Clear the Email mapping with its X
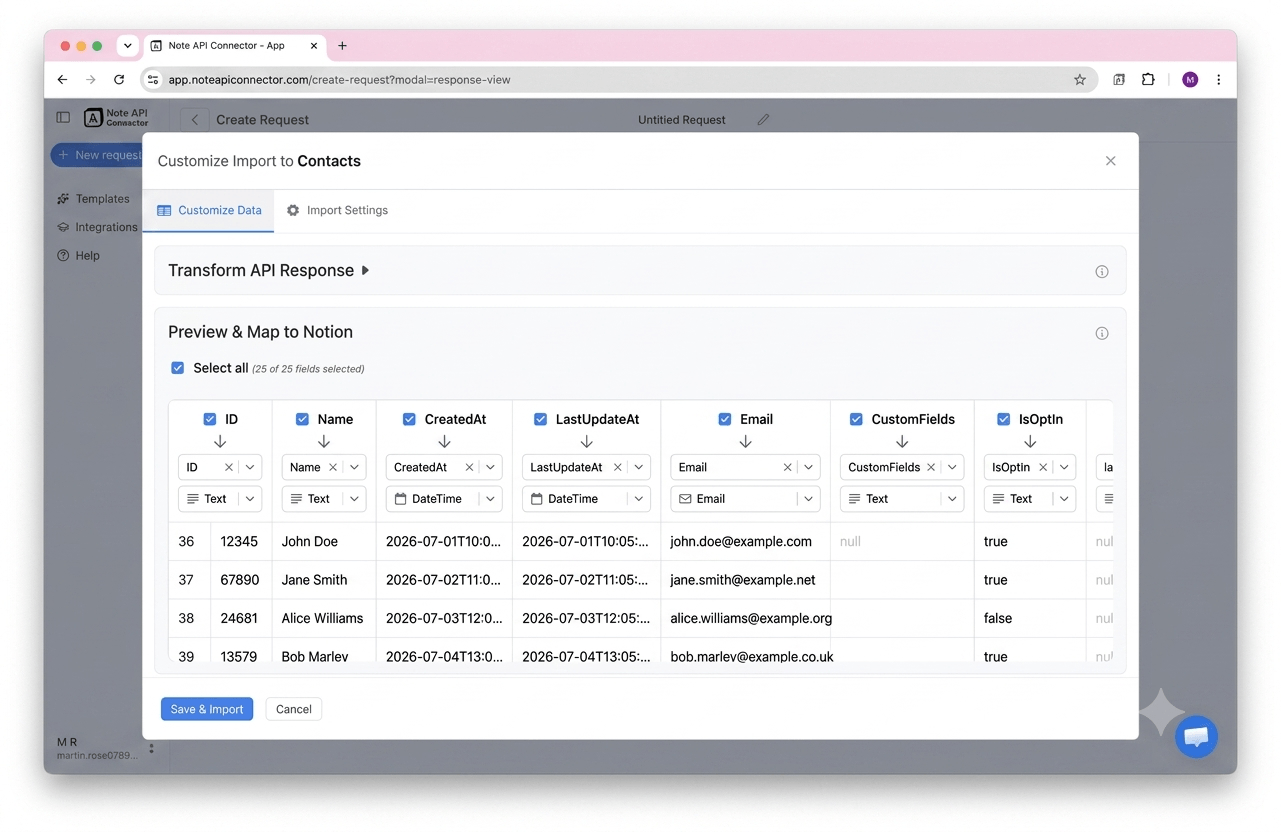 pyautogui.click(x=787, y=467)
